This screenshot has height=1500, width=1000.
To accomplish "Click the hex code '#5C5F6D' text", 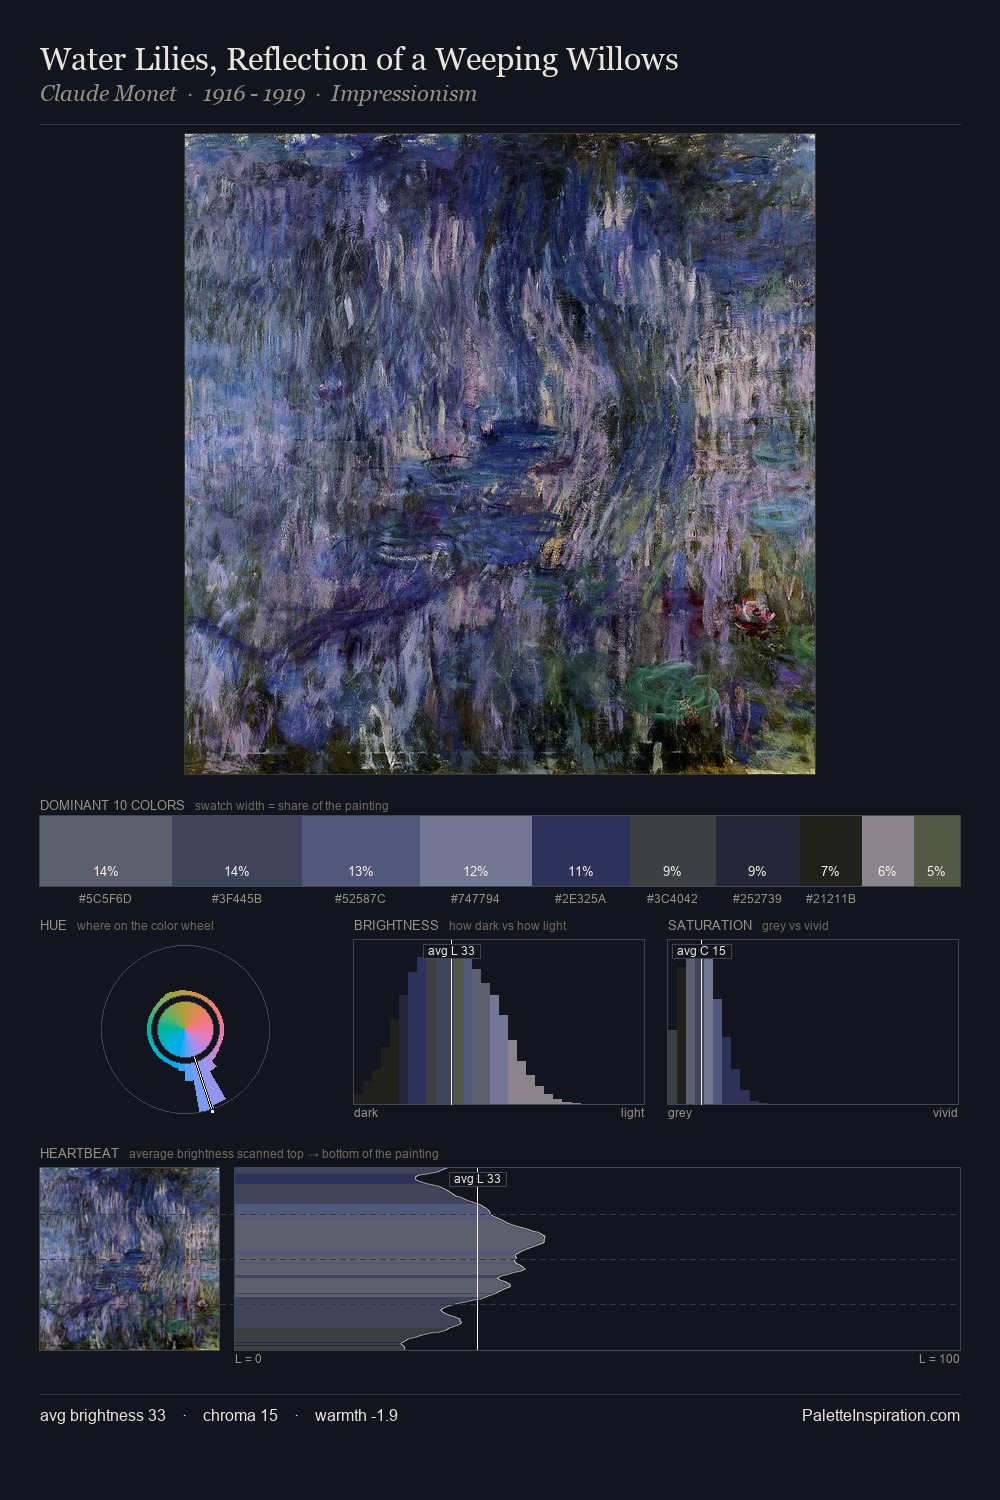I will coord(105,898).
